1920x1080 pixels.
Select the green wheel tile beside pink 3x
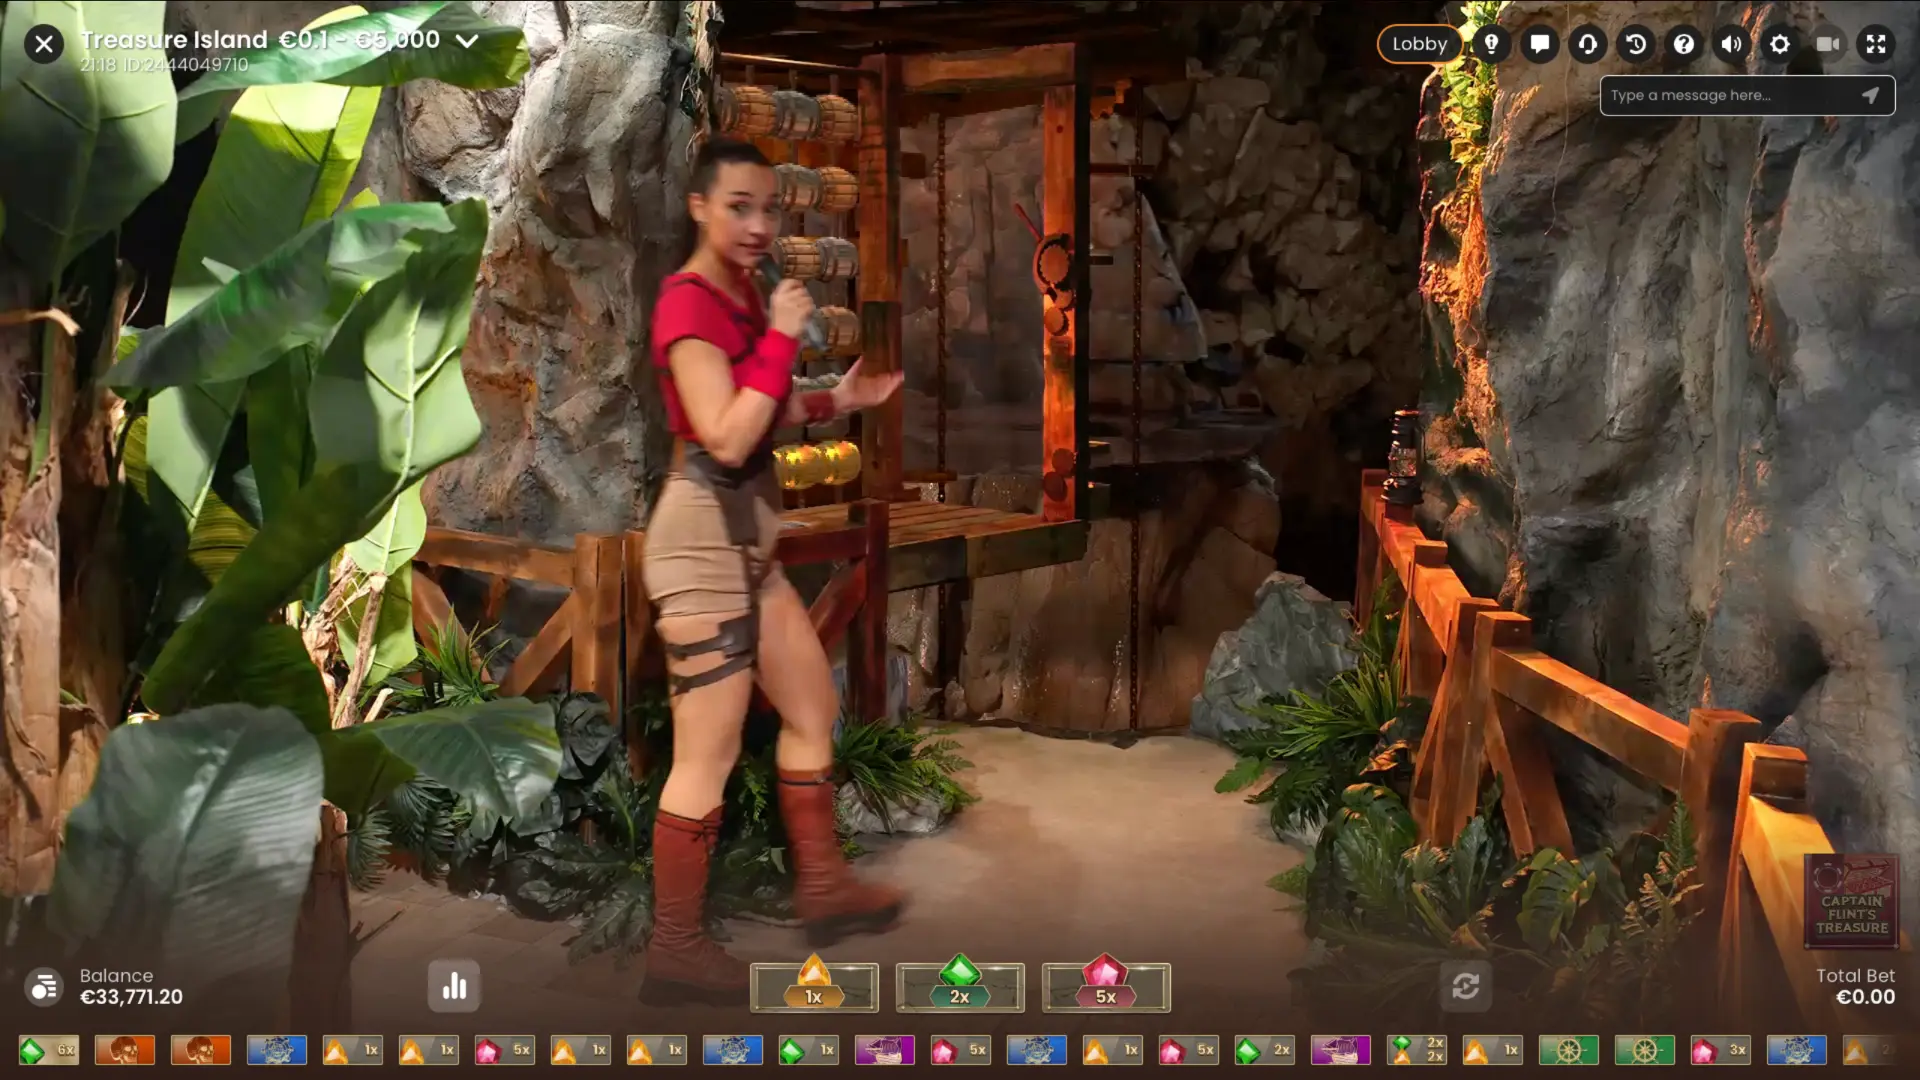point(1645,1050)
